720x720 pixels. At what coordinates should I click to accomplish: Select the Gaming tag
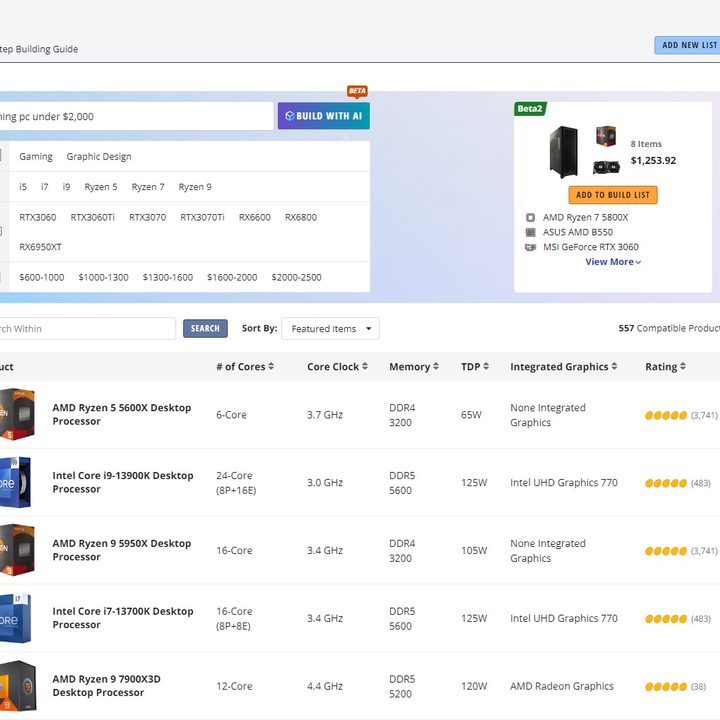coord(36,157)
